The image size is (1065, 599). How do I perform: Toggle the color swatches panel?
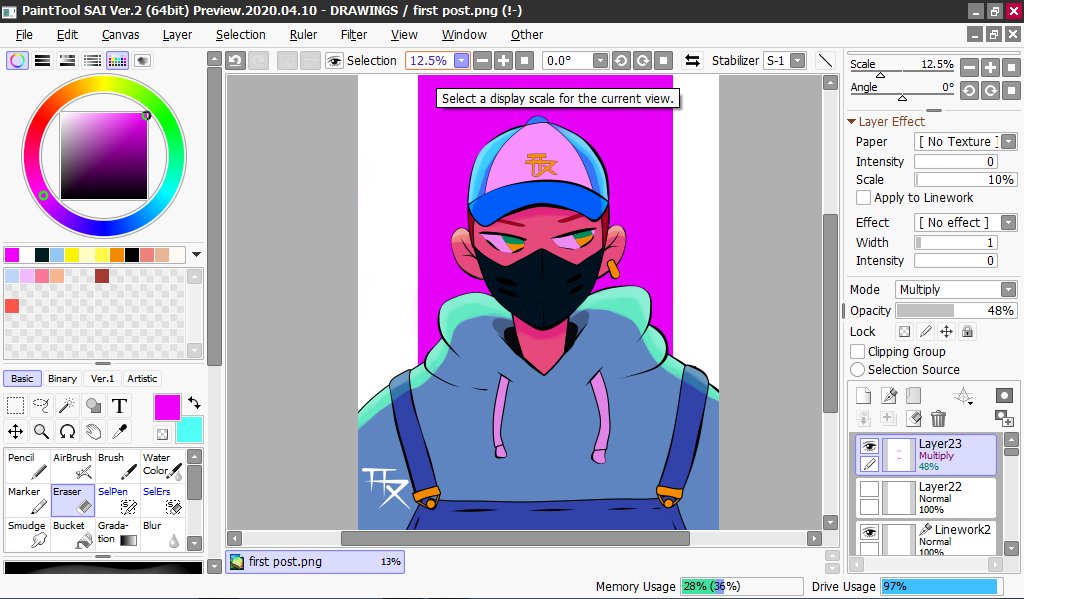118,60
